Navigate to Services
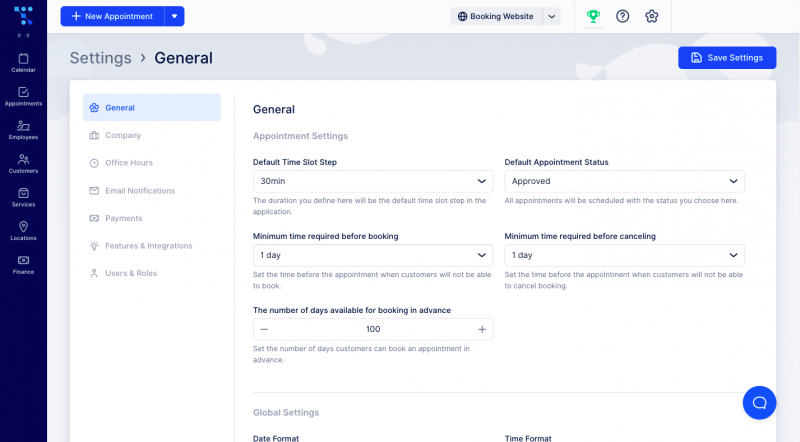The width and height of the screenshot is (800, 442). point(23,198)
